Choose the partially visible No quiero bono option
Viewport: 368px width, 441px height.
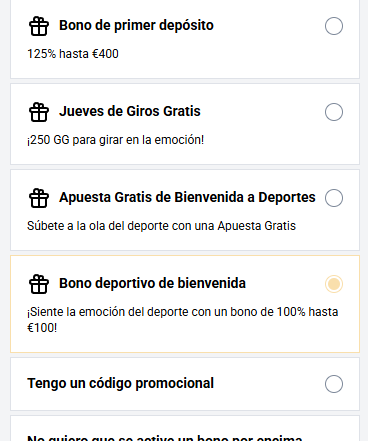pos(185,429)
